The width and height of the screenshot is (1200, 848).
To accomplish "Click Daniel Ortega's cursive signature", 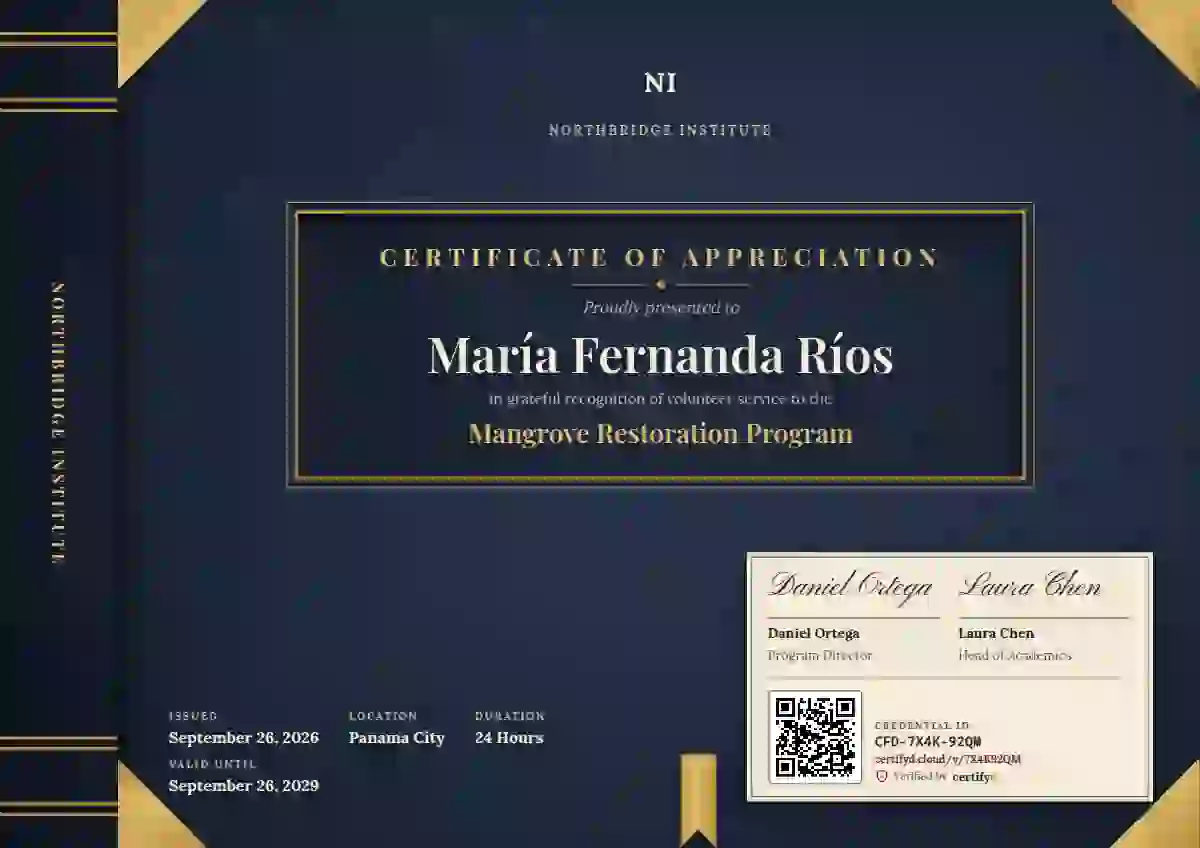I will point(851,586).
